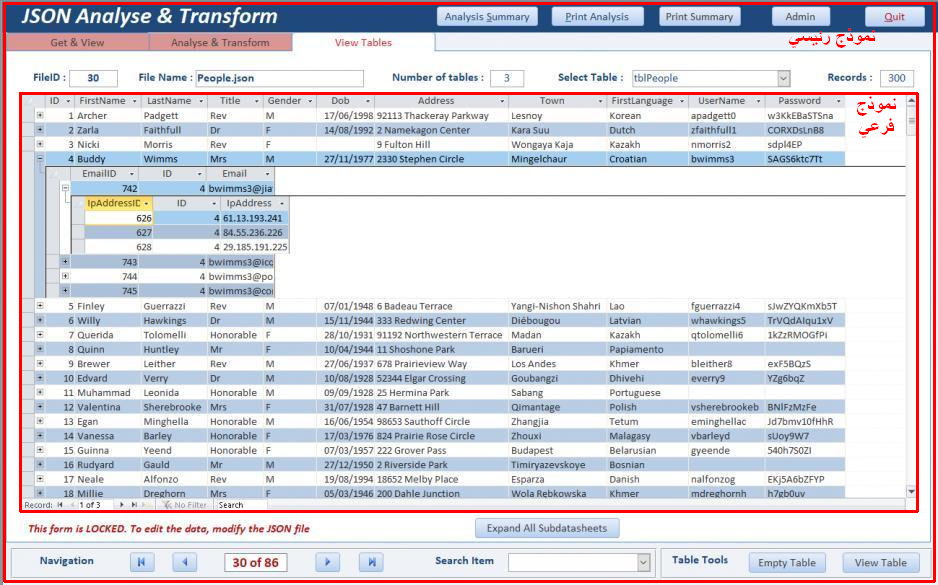Open Password column filter dropdown

click(x=839, y=101)
